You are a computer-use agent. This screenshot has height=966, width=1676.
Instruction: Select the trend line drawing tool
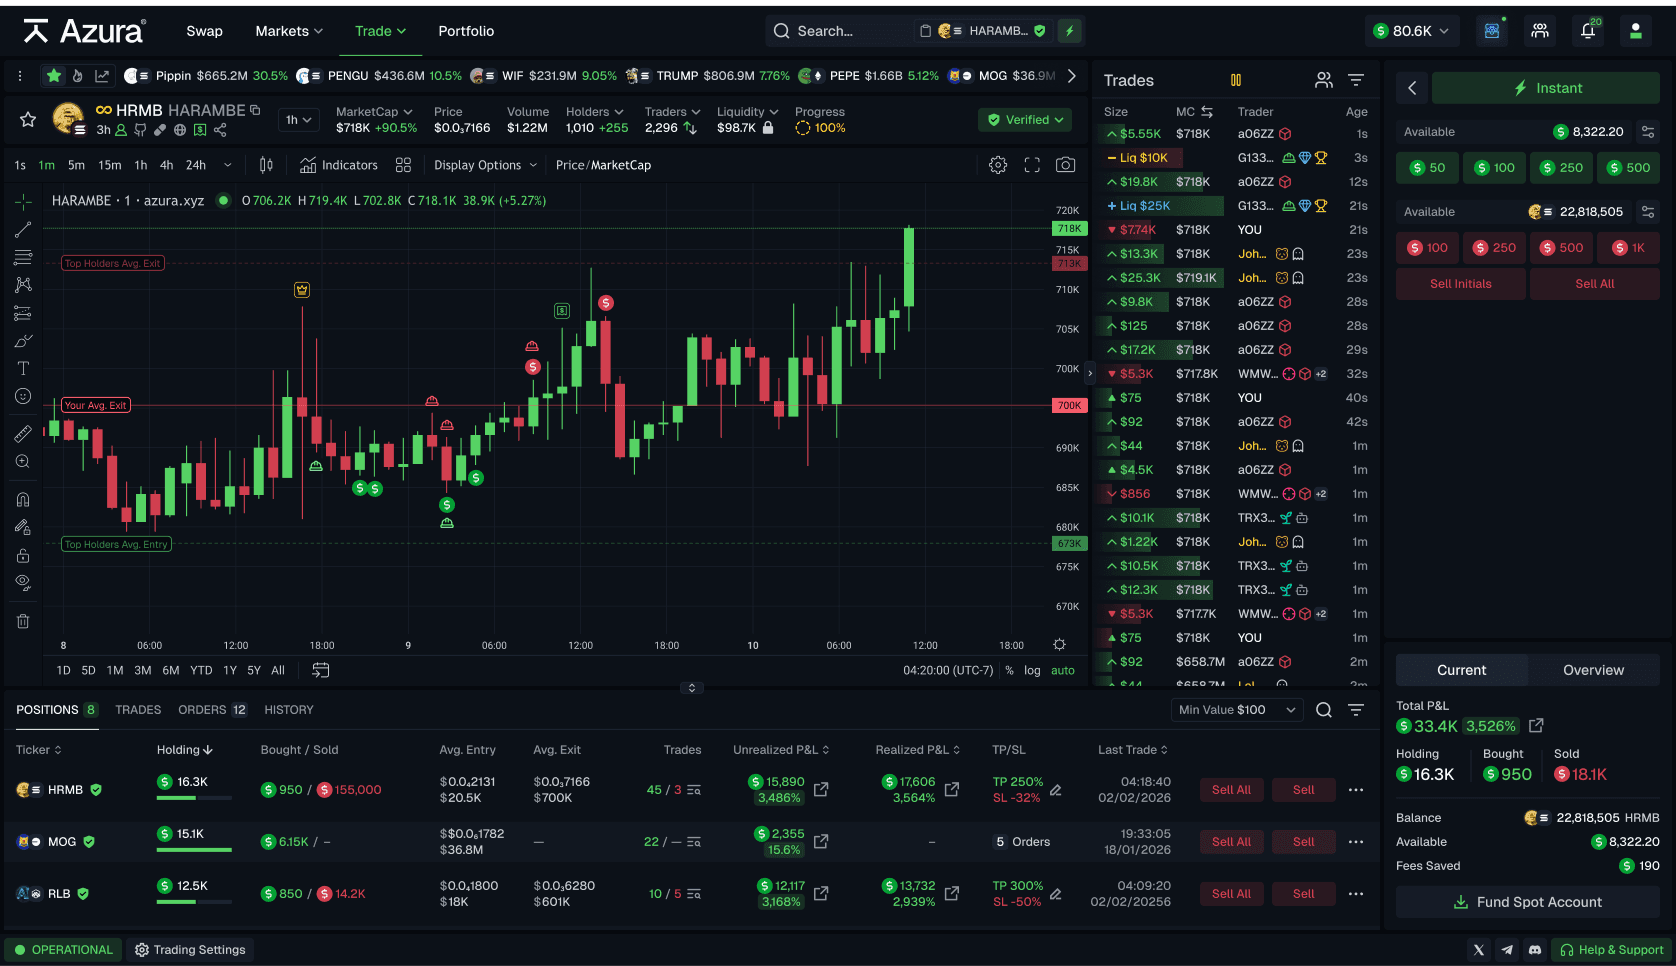[23, 230]
